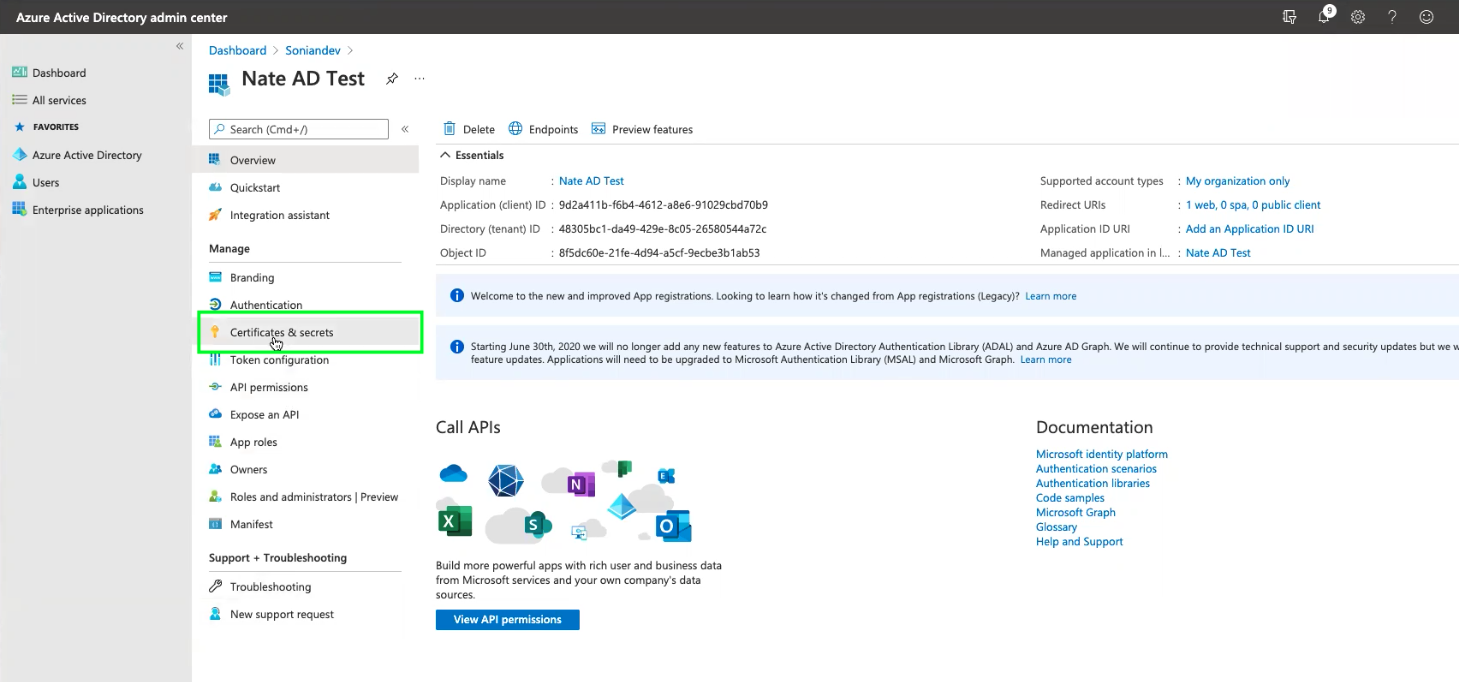Click the Dashboard breadcrumb link
Screen dimensions: 1459x682
237,50
